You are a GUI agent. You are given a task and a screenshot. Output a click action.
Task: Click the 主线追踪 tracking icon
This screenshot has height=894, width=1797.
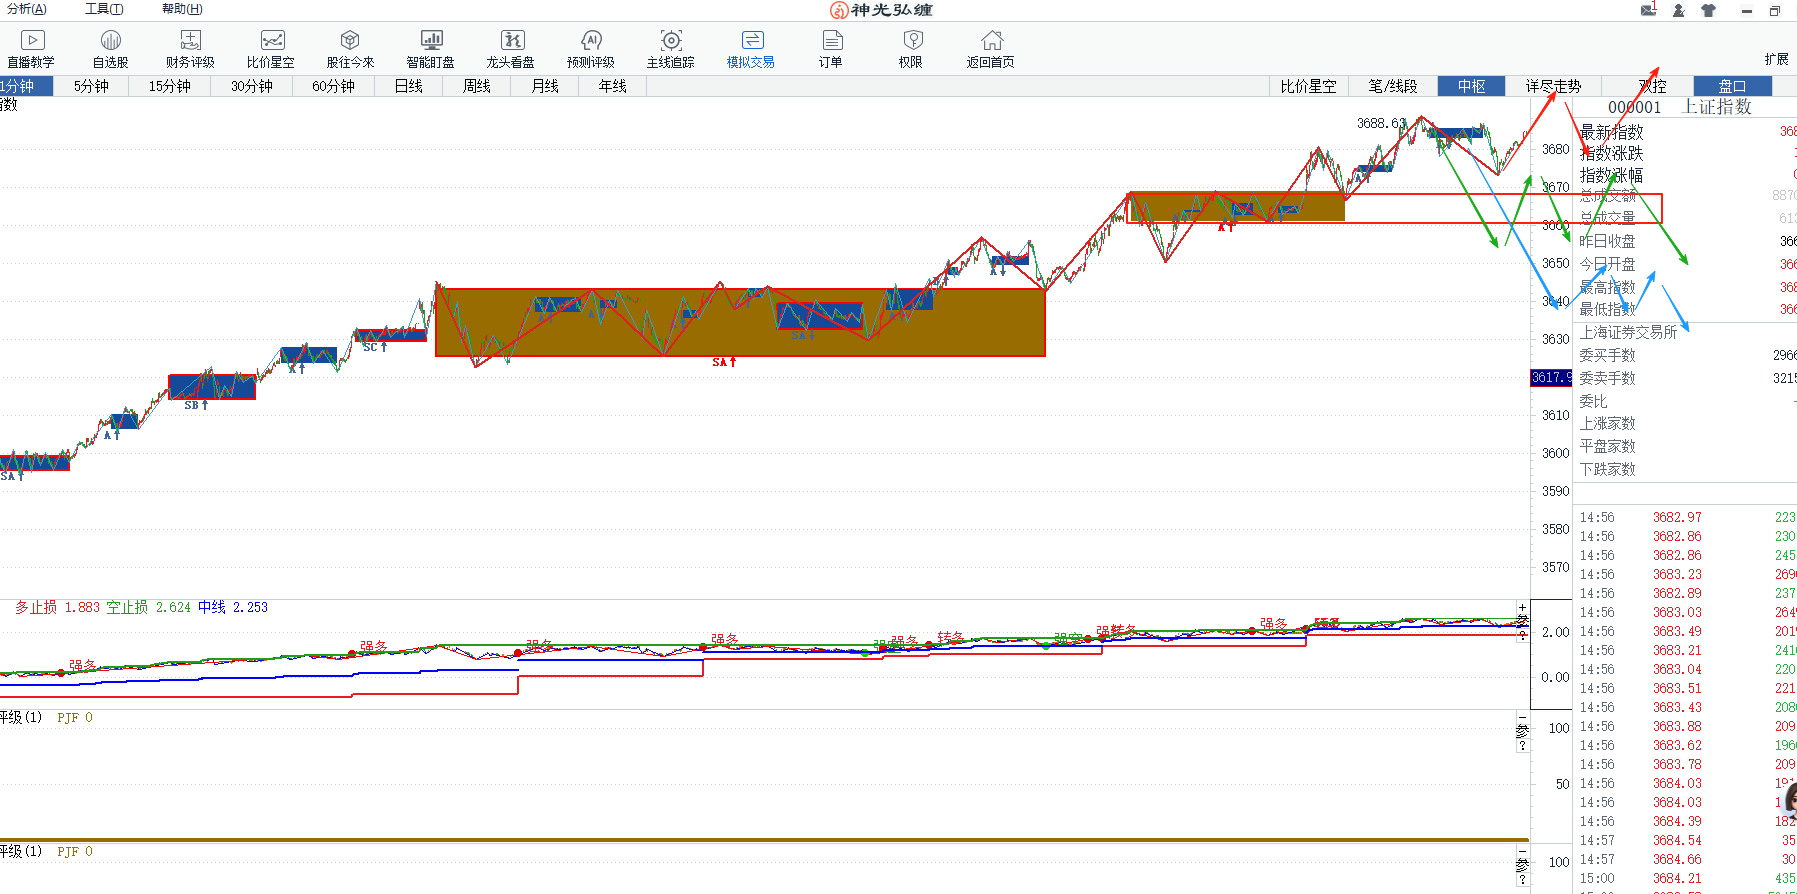(x=671, y=48)
